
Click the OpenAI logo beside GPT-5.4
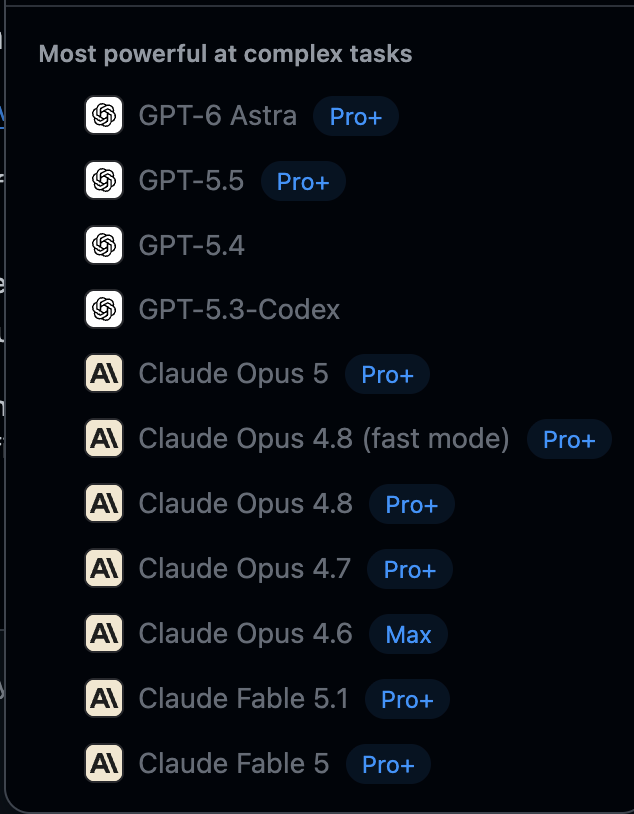click(x=104, y=245)
